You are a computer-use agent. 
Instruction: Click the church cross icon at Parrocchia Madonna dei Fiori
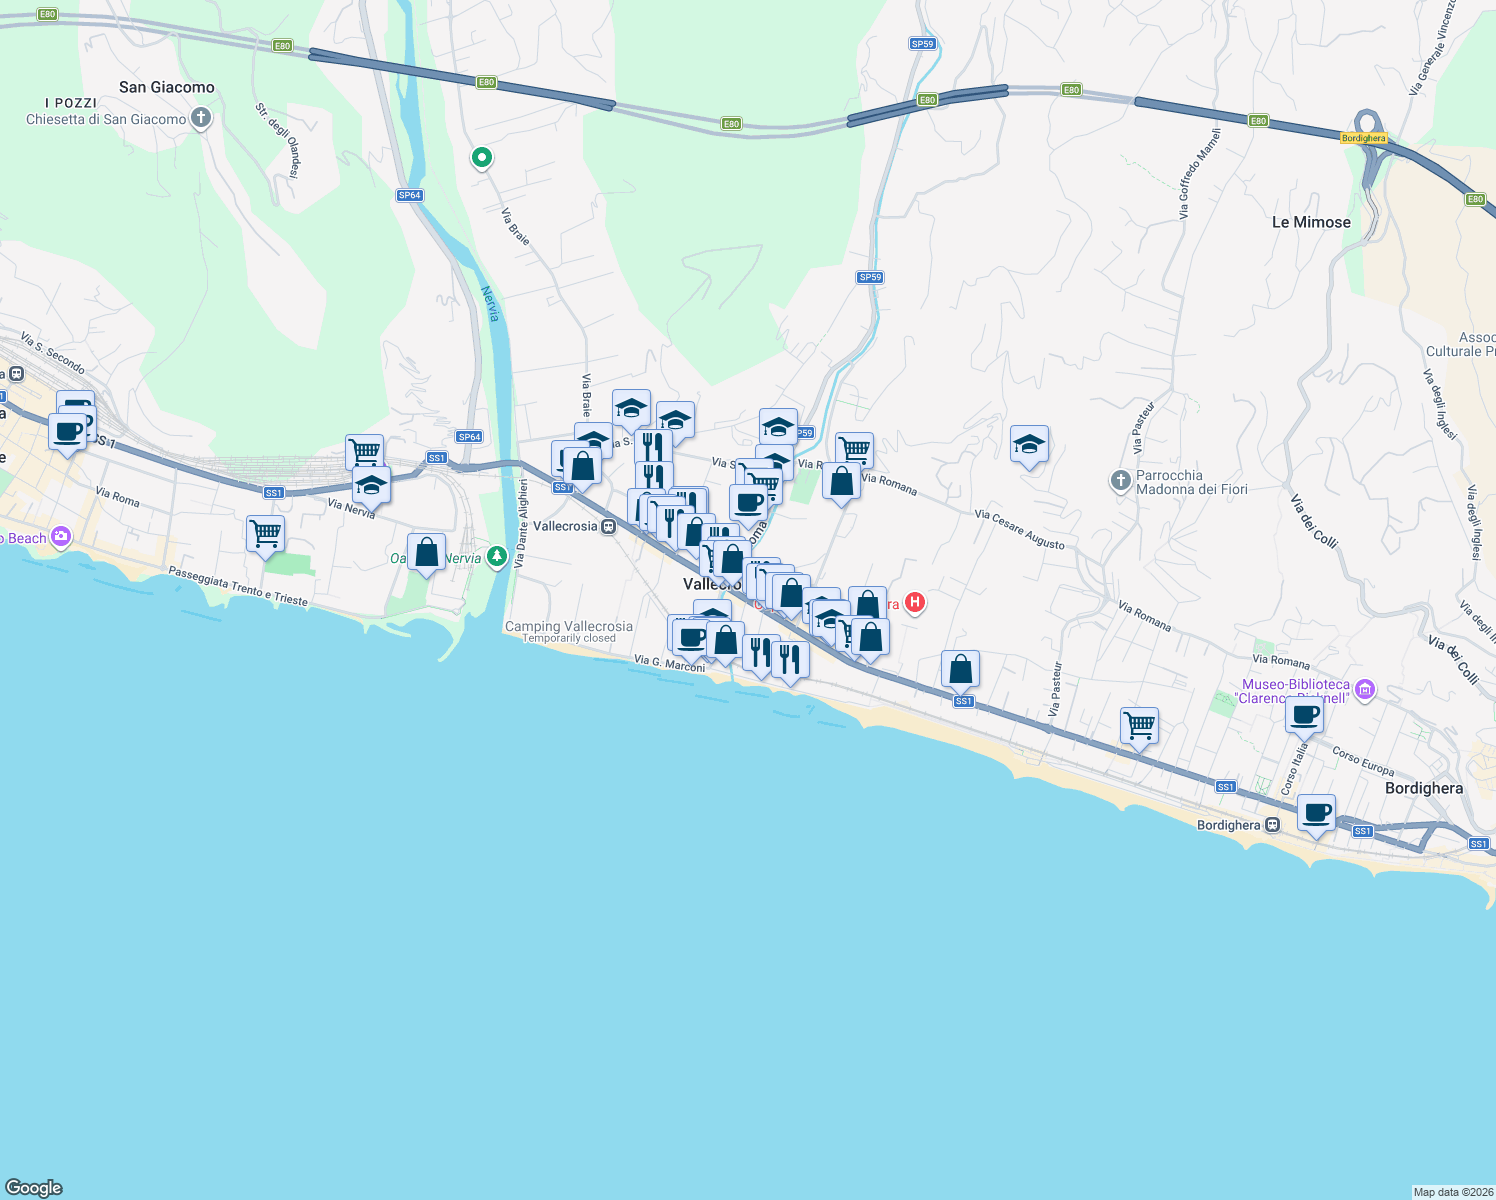[x=1120, y=481]
